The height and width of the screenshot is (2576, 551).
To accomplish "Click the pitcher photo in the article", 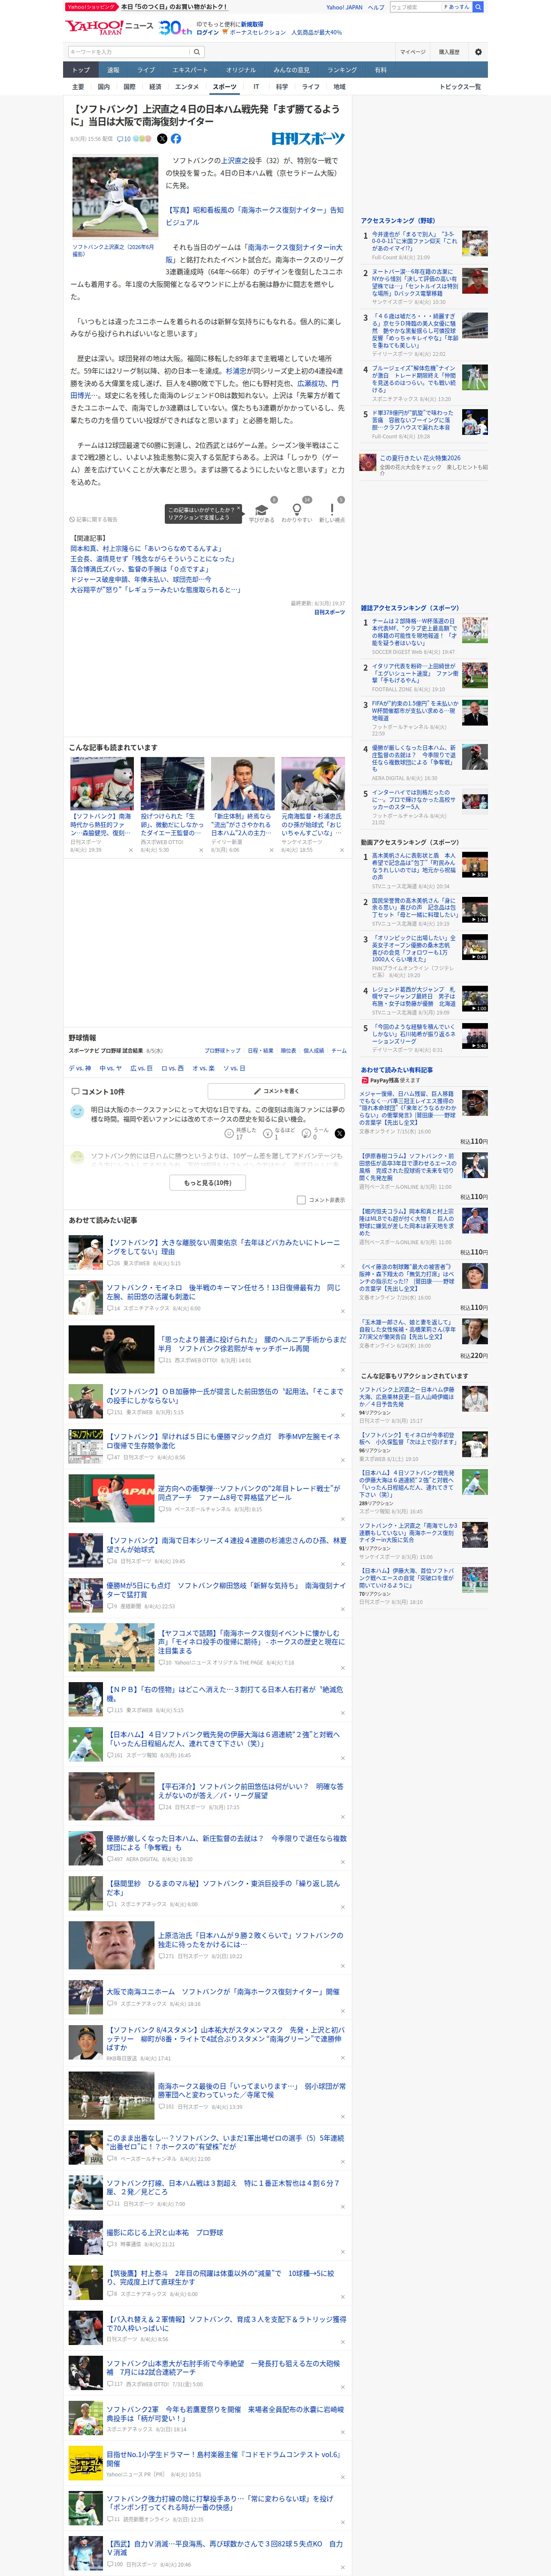I will pyautogui.click(x=115, y=197).
